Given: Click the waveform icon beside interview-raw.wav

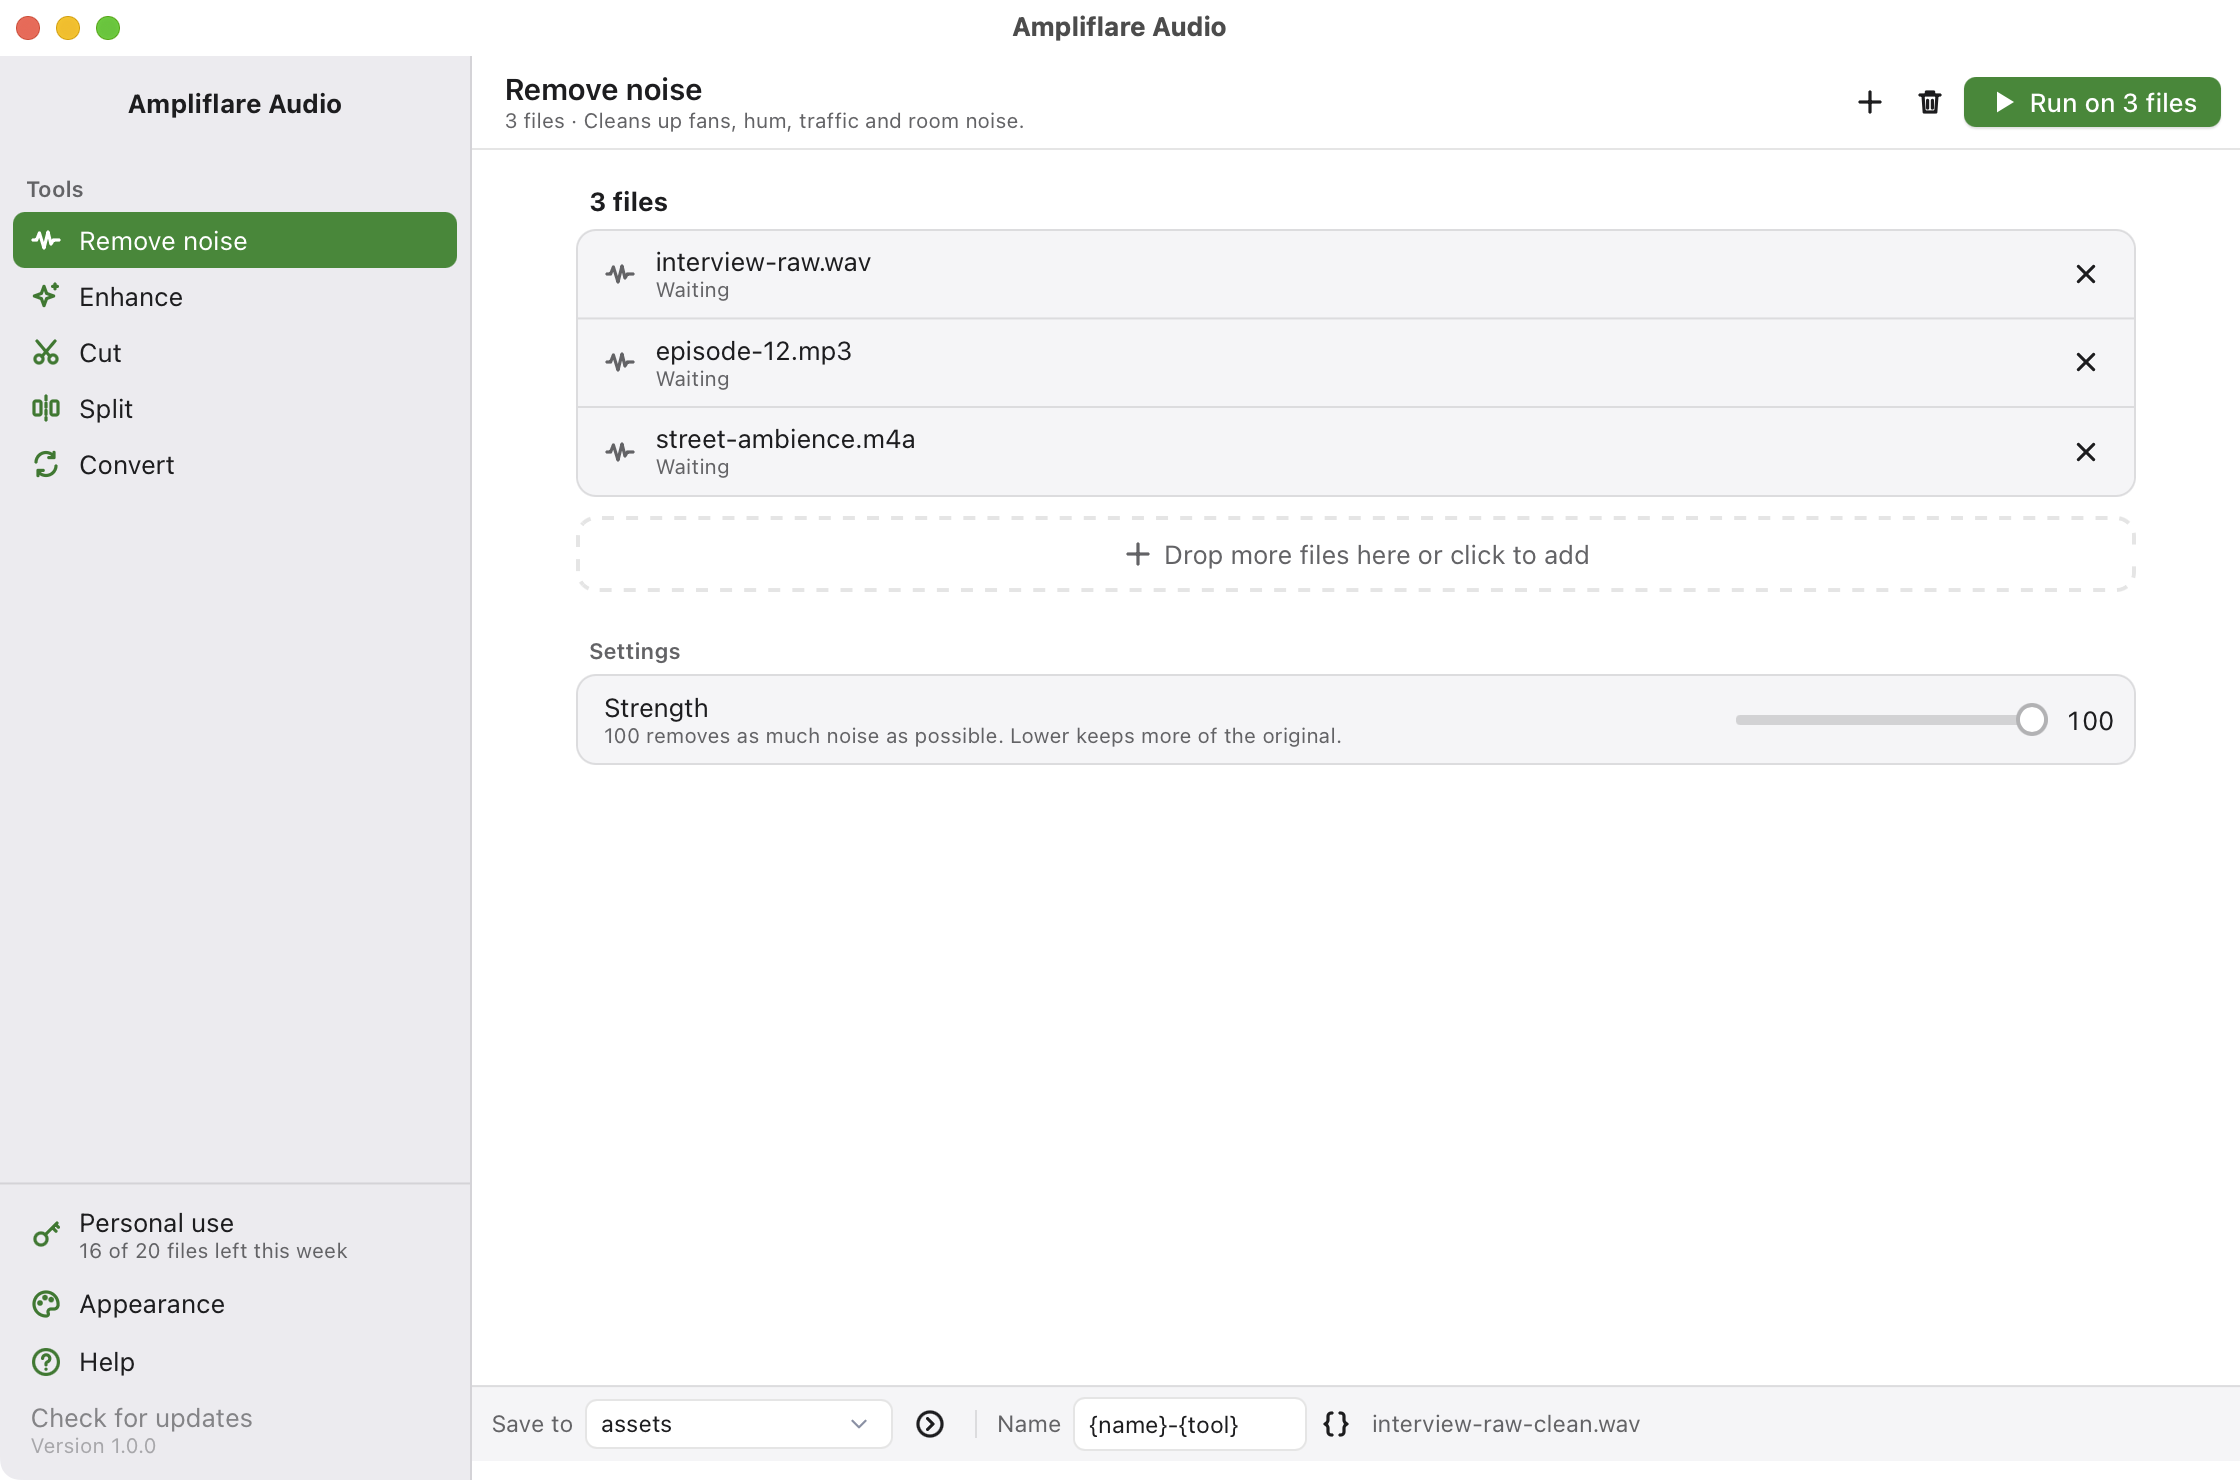Looking at the screenshot, I should [620, 274].
